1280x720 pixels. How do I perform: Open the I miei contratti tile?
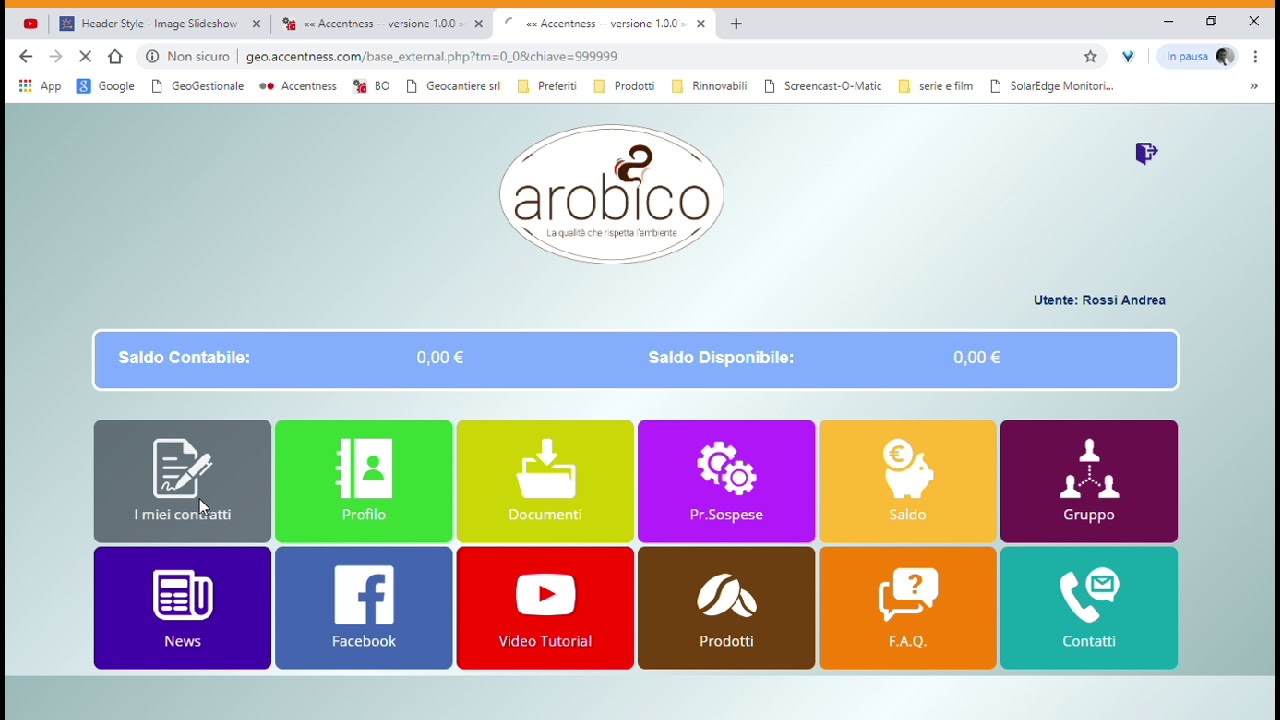coord(182,481)
